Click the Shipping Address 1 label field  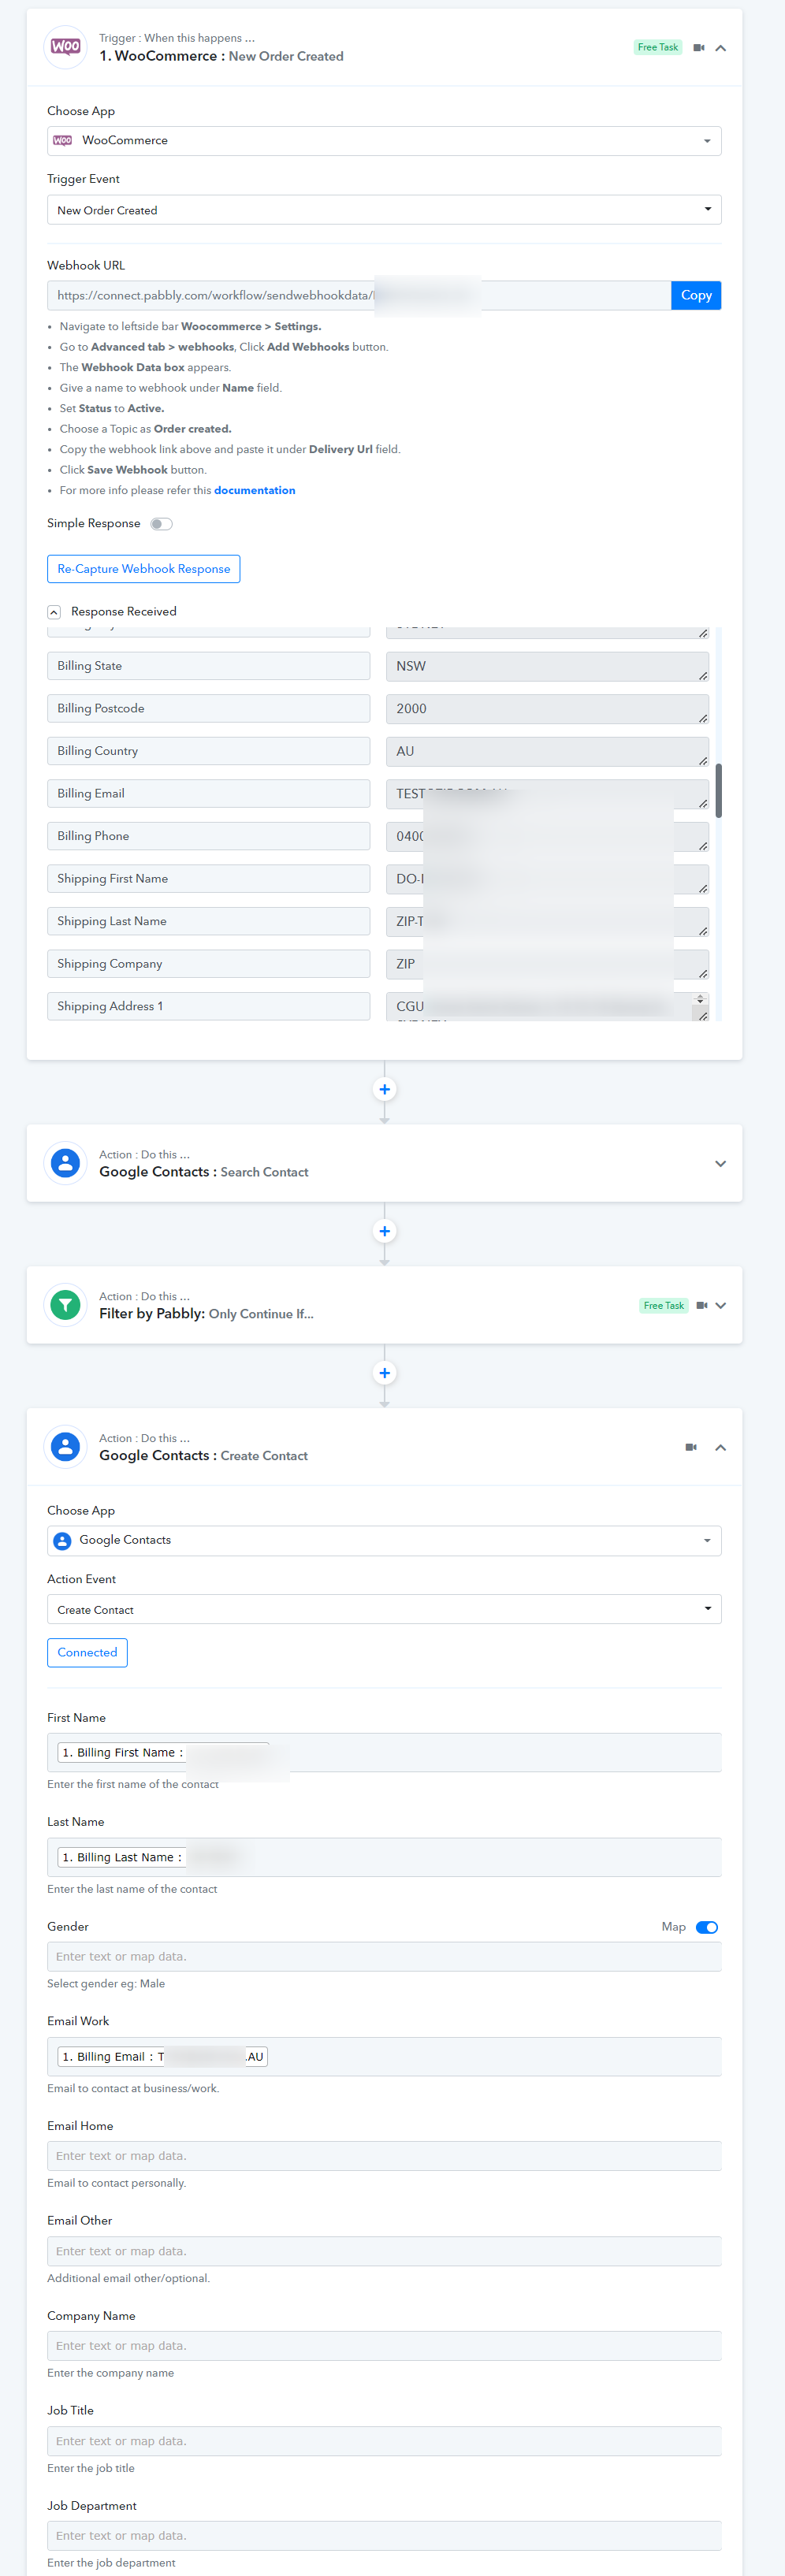209,1006
